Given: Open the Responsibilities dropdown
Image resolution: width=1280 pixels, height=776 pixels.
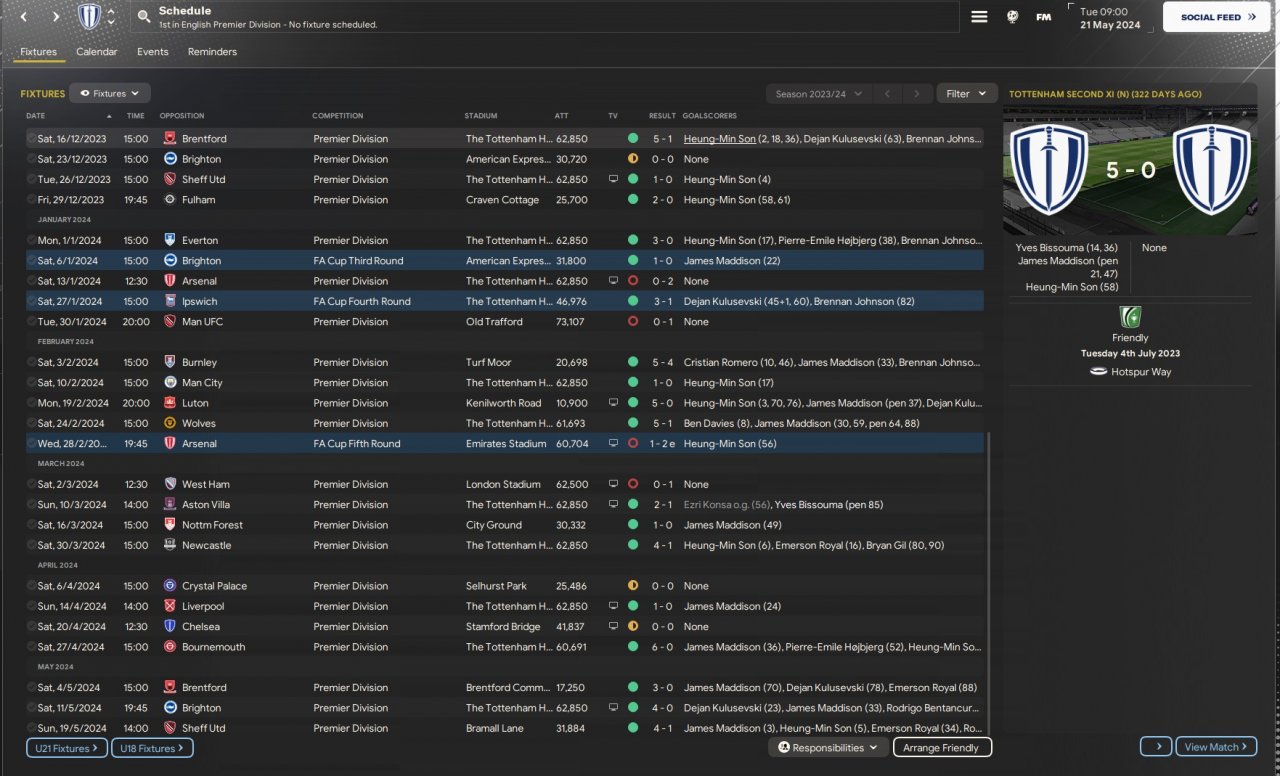Looking at the screenshot, I should click(828, 748).
